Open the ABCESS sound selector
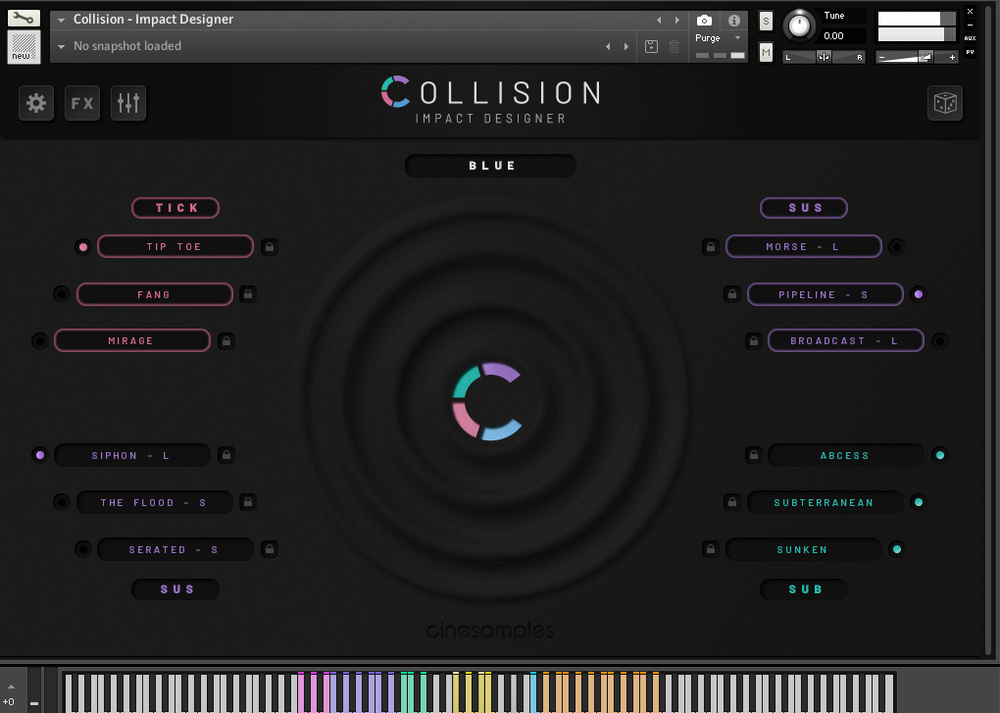 [x=846, y=455]
